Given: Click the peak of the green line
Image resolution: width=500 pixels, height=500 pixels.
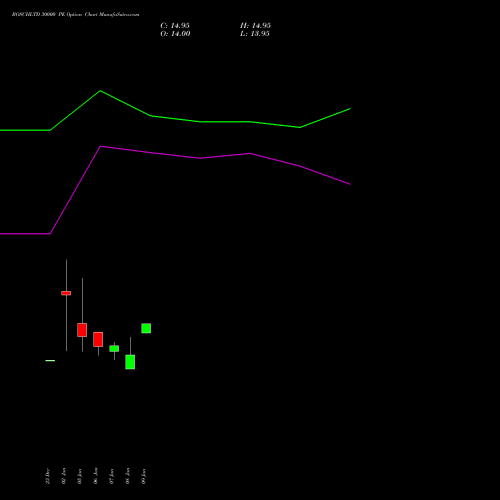Looking at the screenshot, I should point(100,91).
